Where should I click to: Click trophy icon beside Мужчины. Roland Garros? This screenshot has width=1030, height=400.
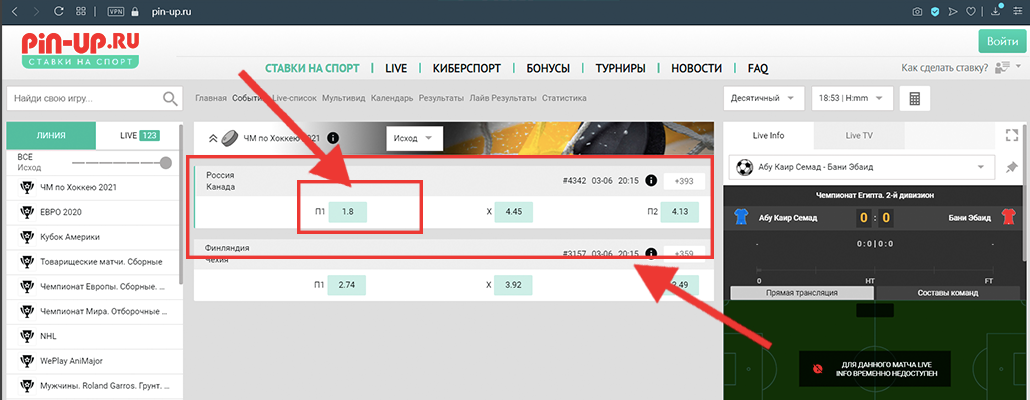click(27, 386)
